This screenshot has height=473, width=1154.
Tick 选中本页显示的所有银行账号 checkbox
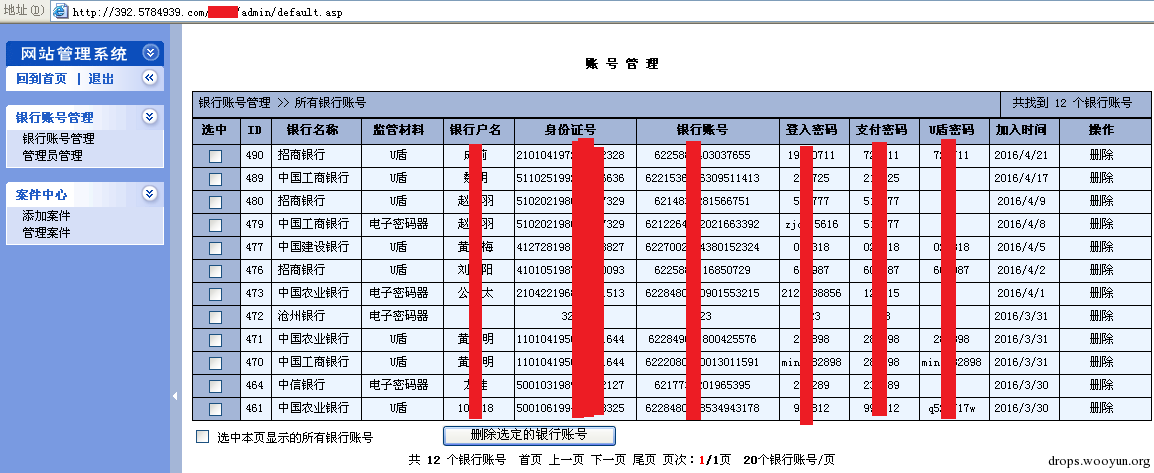[x=202, y=437]
